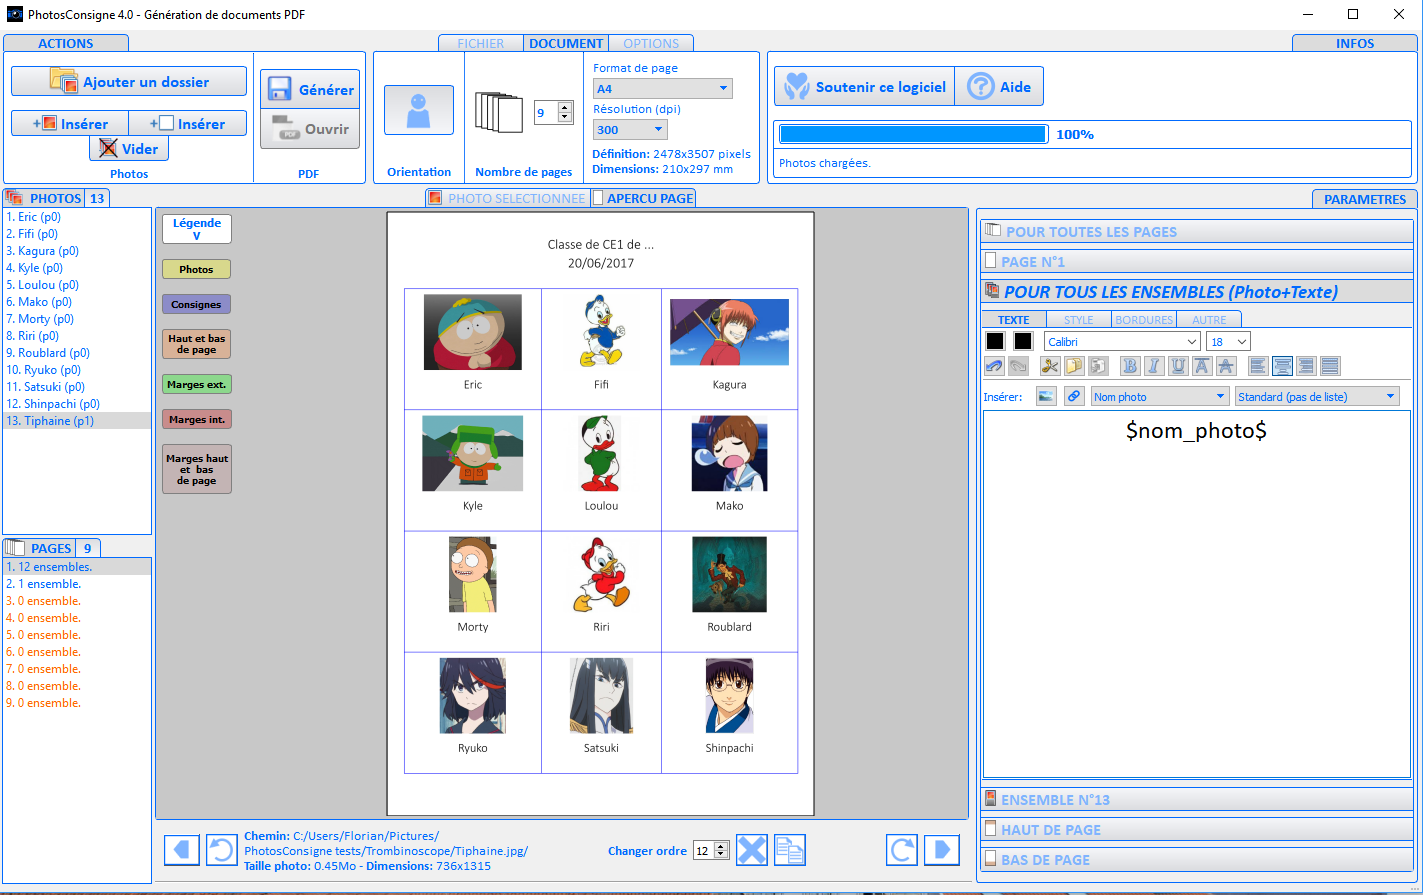Open the Résolution 300 dpi dropdown
Viewport: 1423px width, 895px height.
(630, 129)
